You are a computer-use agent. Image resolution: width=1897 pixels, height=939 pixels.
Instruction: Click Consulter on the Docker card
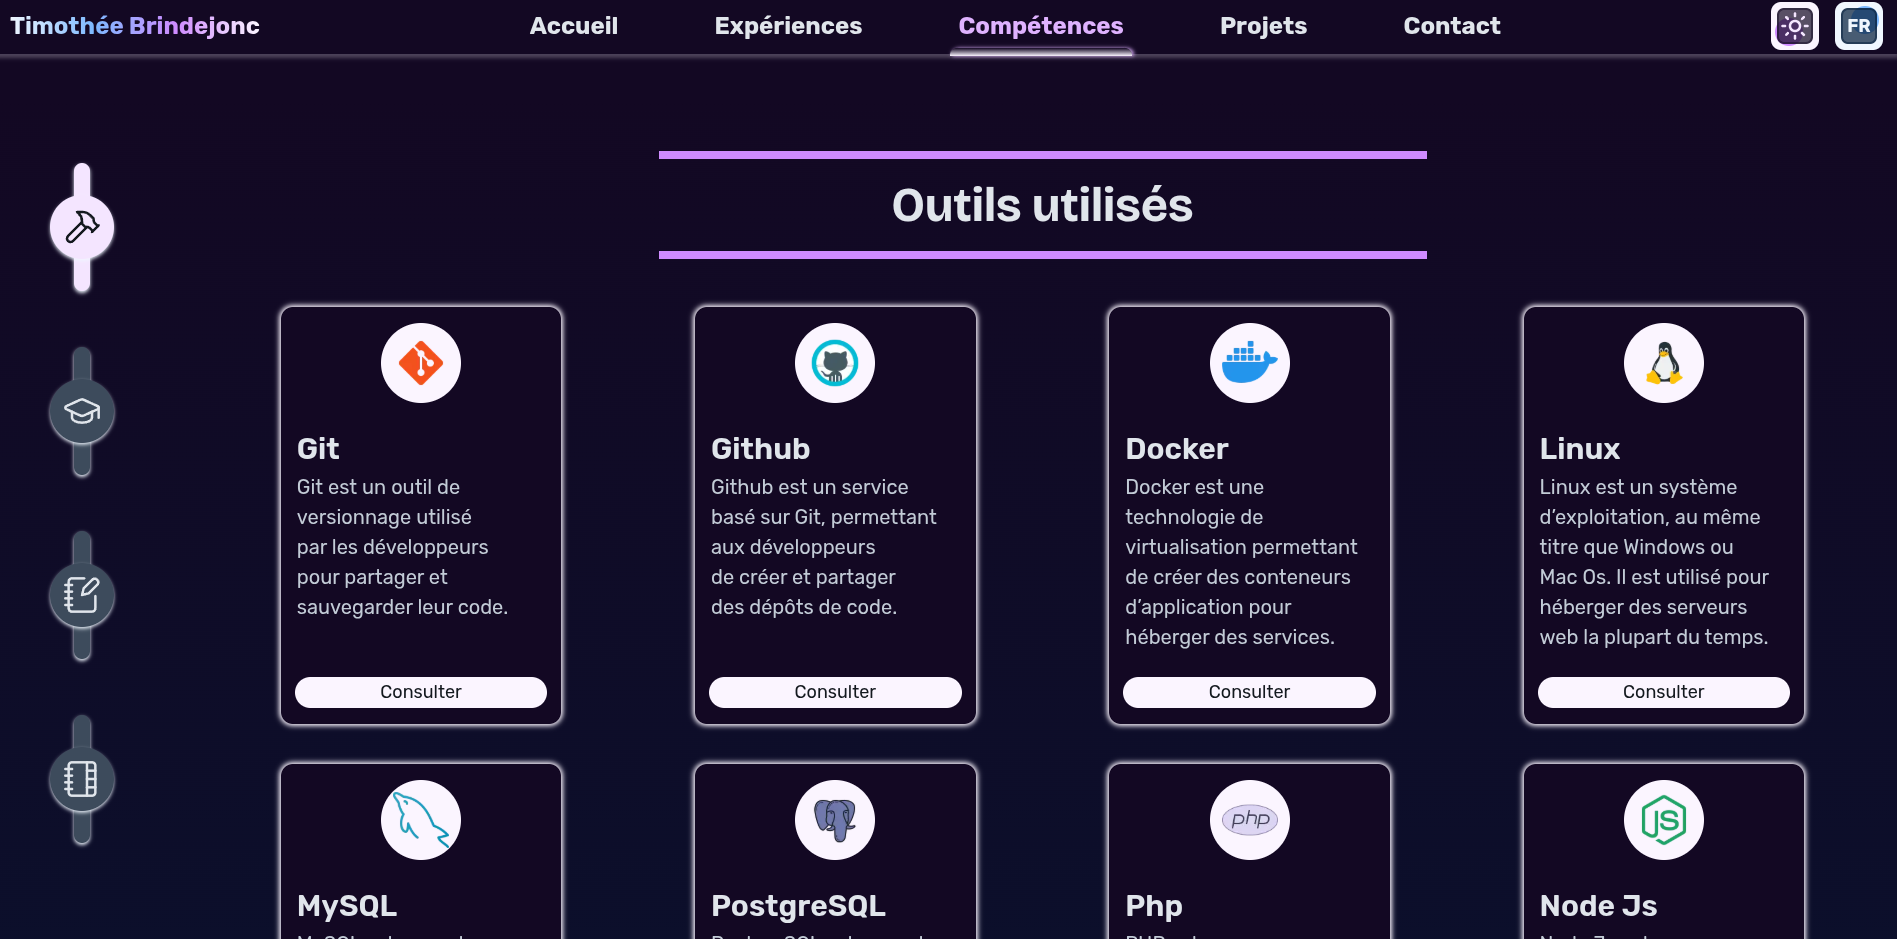point(1249,692)
